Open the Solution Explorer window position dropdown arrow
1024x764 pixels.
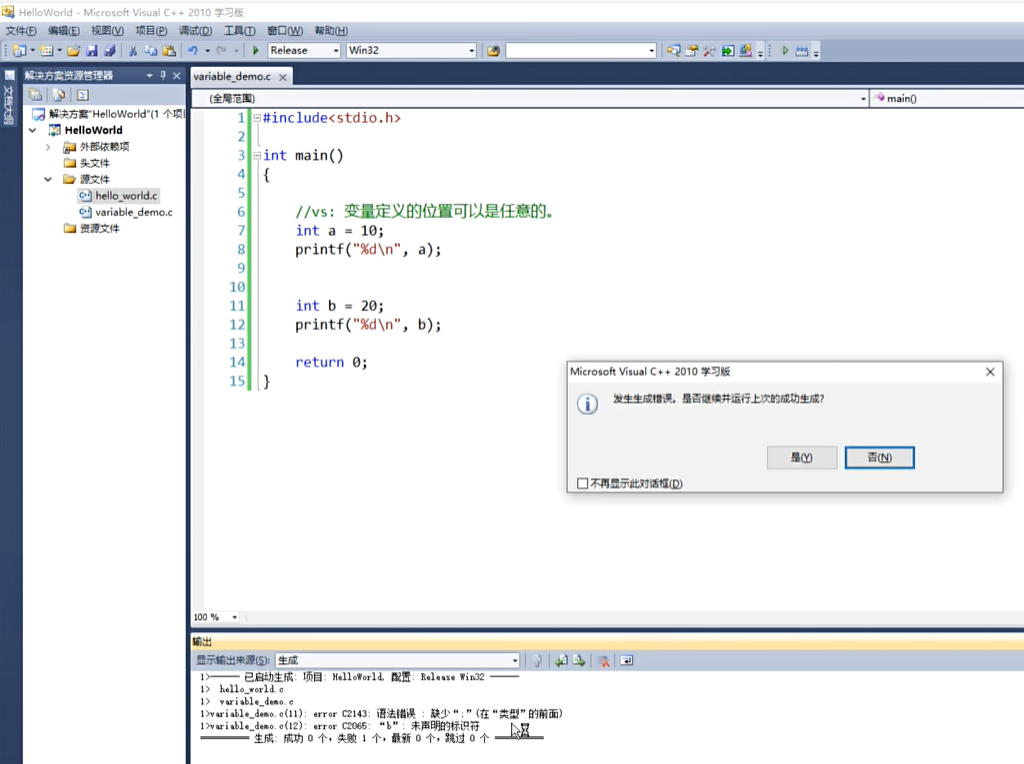(x=150, y=75)
